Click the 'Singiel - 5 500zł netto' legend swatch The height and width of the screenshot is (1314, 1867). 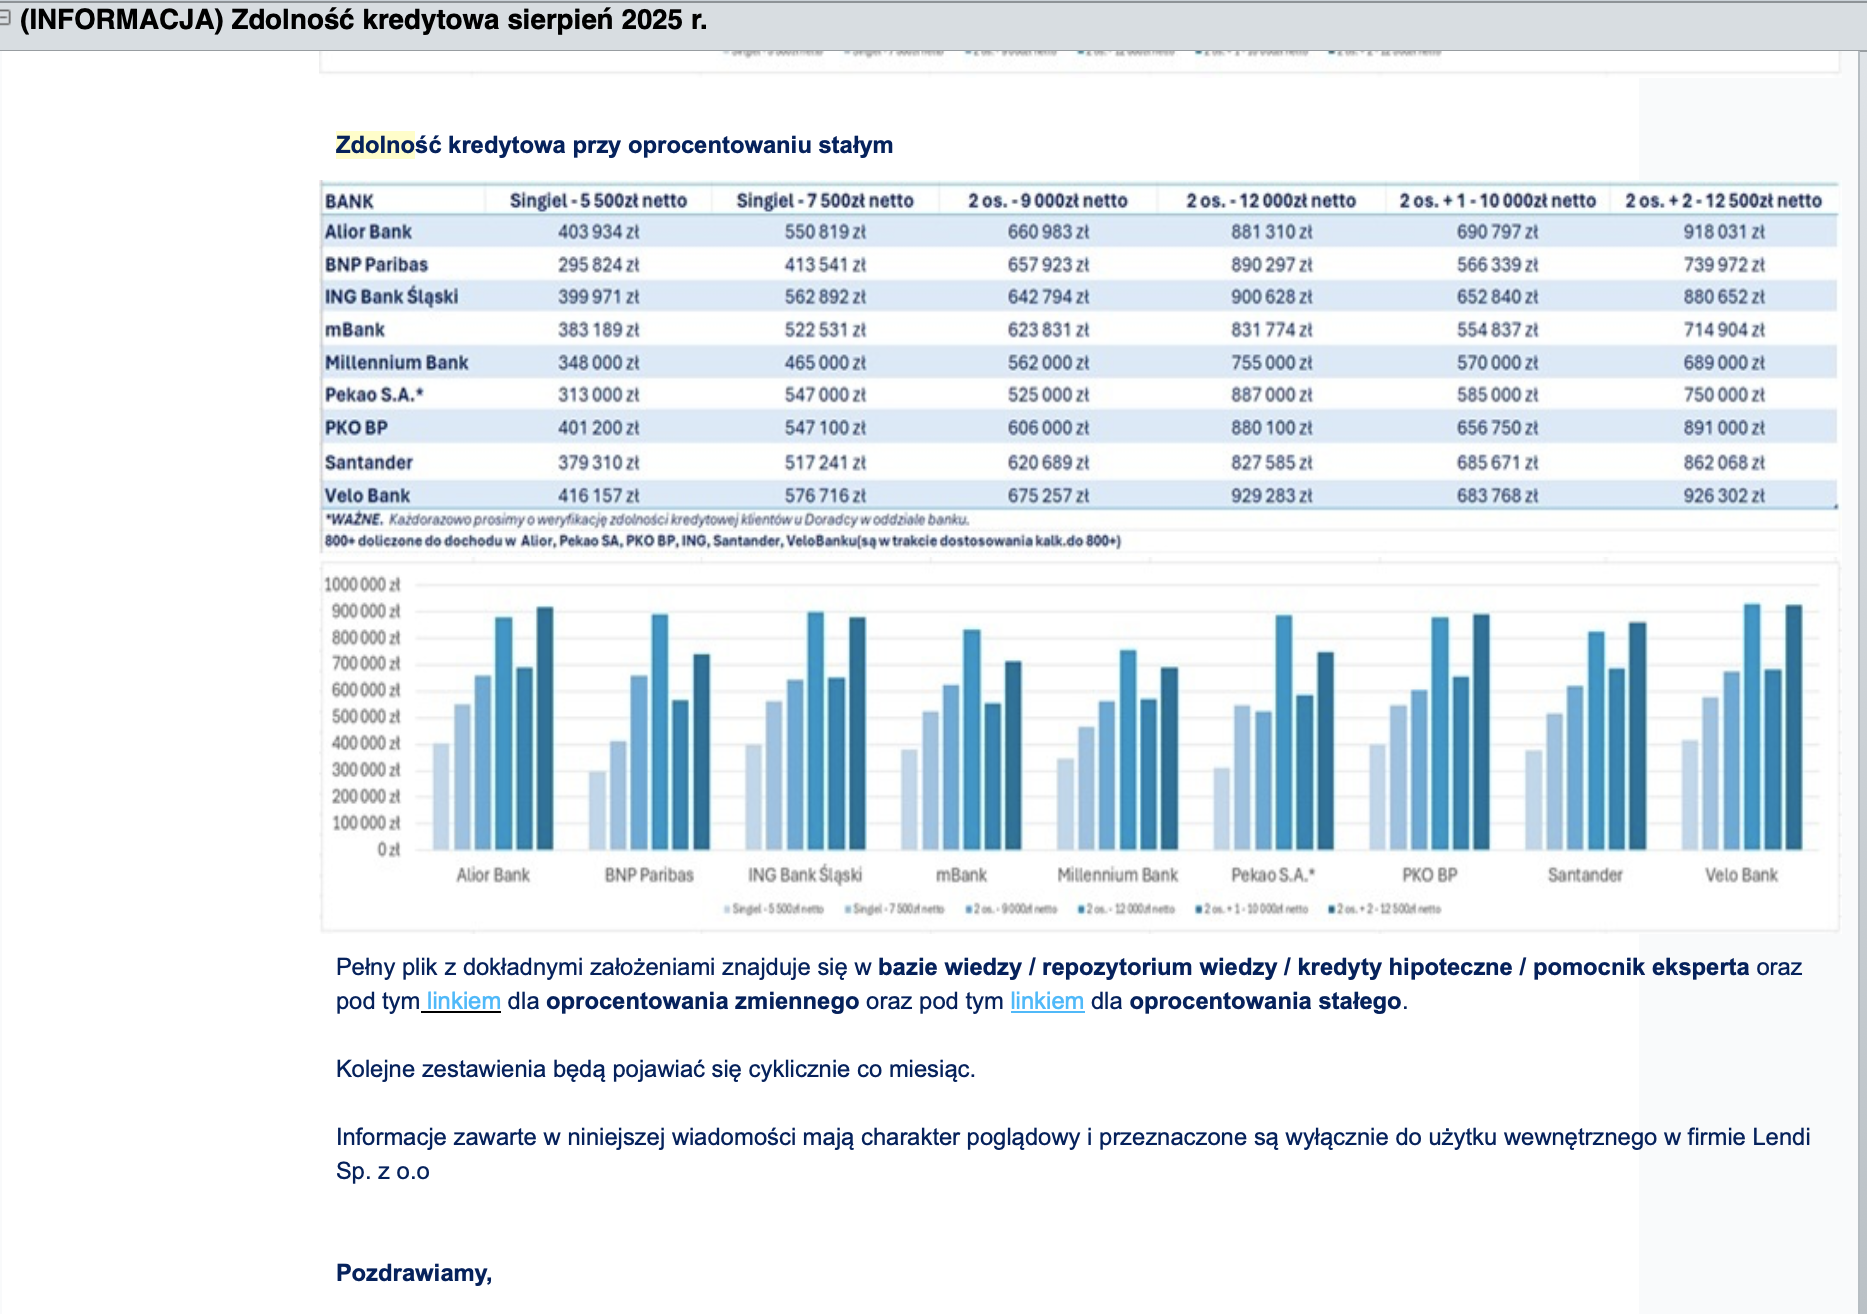[x=727, y=909]
